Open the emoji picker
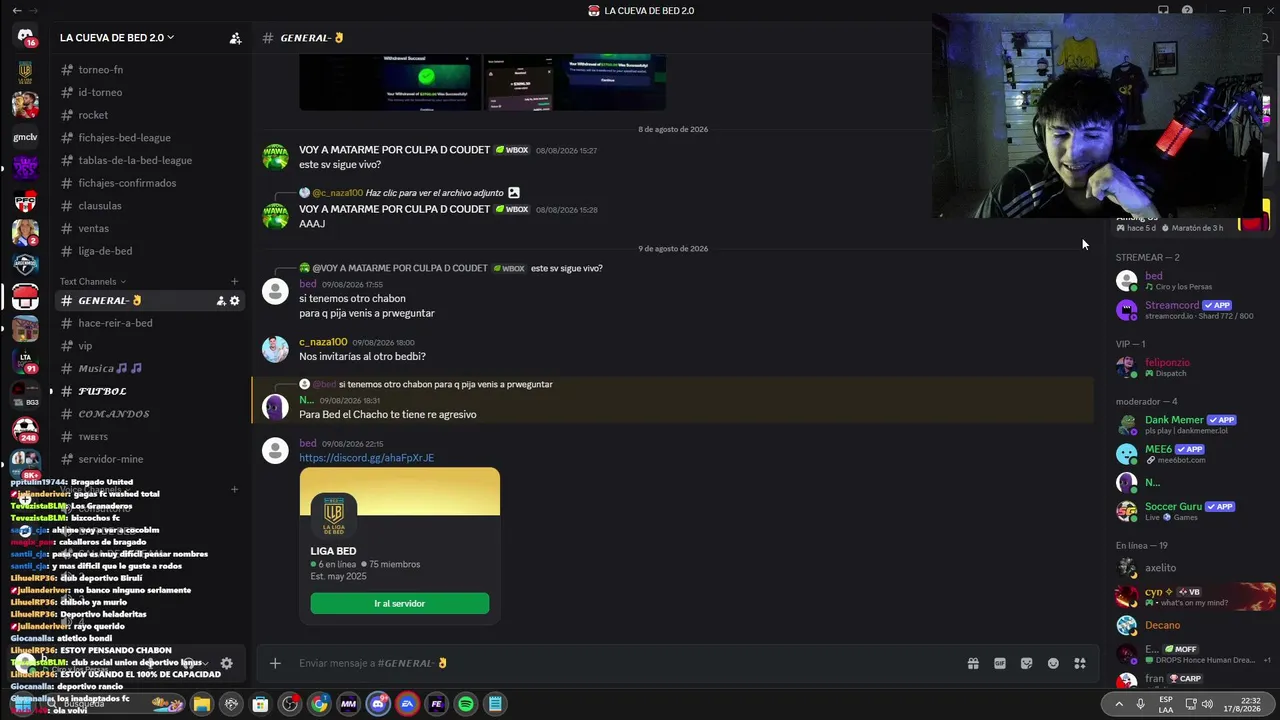1280x720 pixels. coord(1053,663)
